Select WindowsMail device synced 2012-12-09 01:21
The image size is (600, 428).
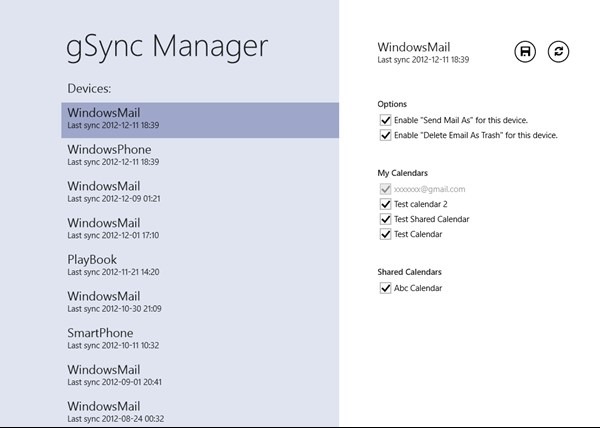pyautogui.click(x=200, y=192)
